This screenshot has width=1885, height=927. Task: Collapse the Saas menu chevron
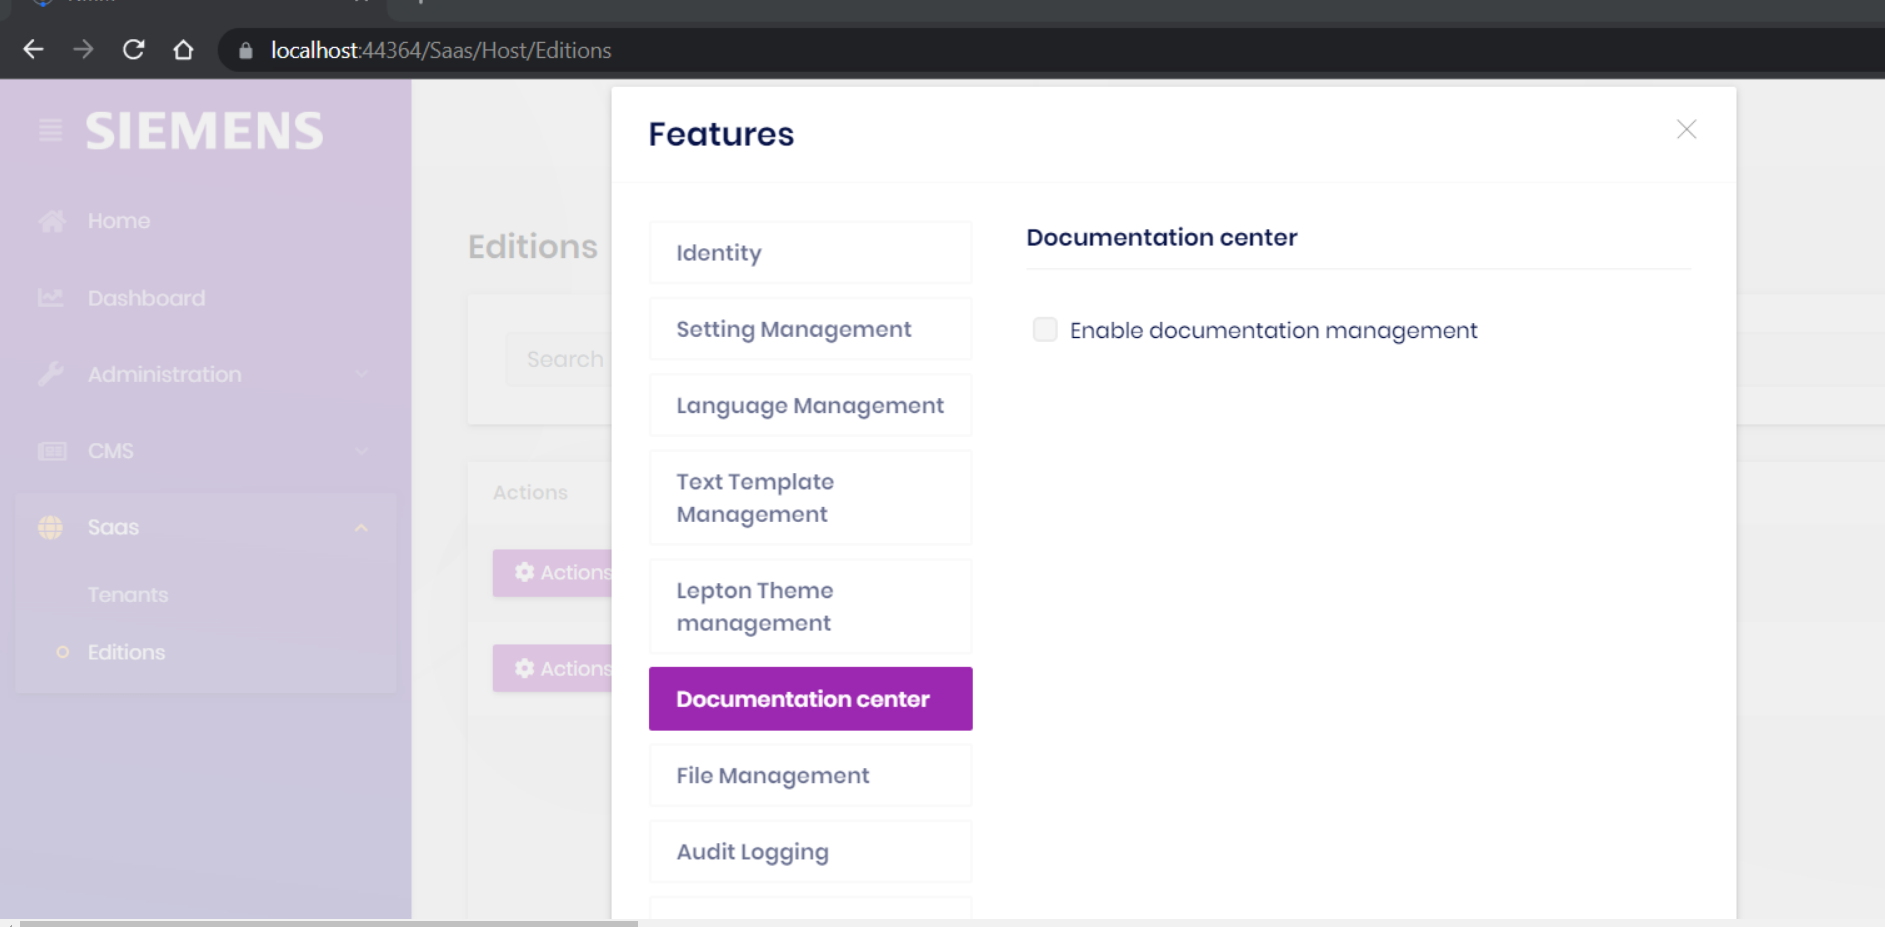point(361,527)
